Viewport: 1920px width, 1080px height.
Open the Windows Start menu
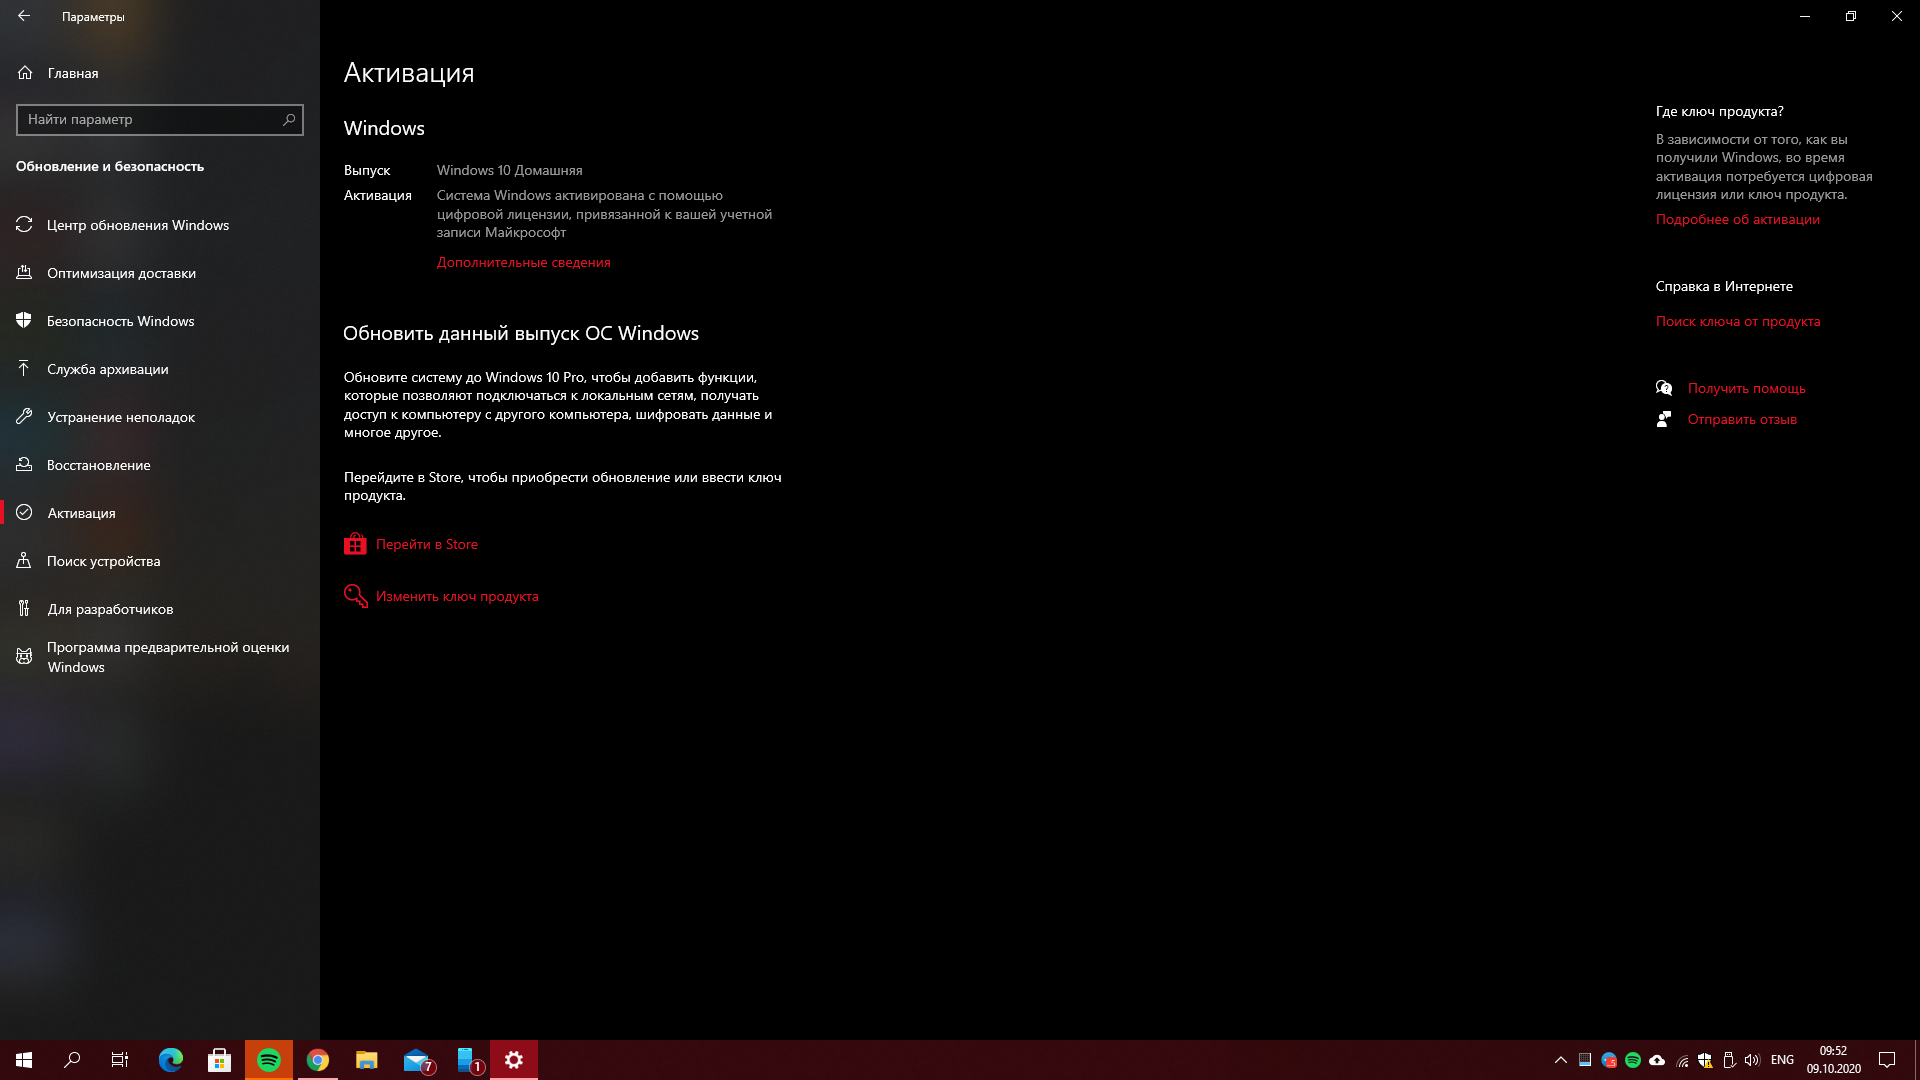pyautogui.click(x=24, y=1060)
